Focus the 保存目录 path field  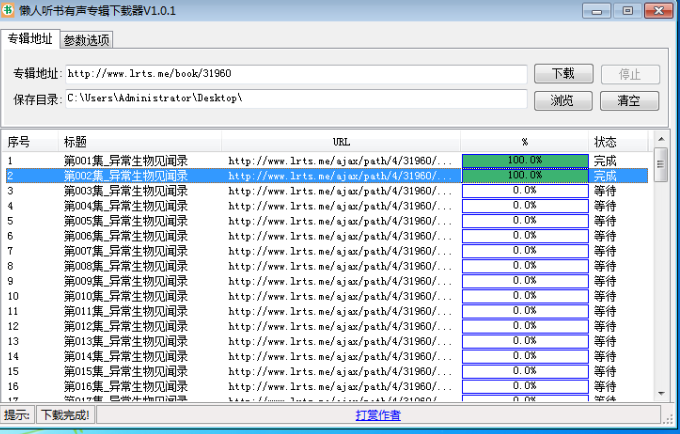(x=296, y=99)
